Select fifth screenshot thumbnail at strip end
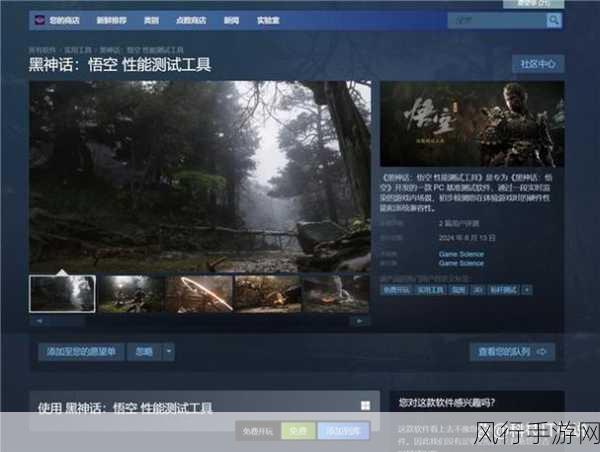Screen dimensions: 600x452 click(336, 294)
